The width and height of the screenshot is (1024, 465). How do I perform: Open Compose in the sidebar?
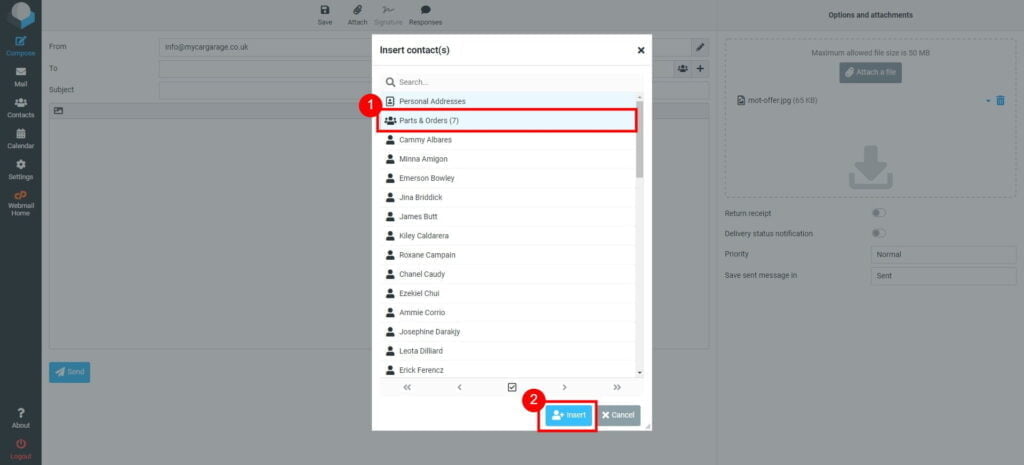pyautogui.click(x=20, y=46)
